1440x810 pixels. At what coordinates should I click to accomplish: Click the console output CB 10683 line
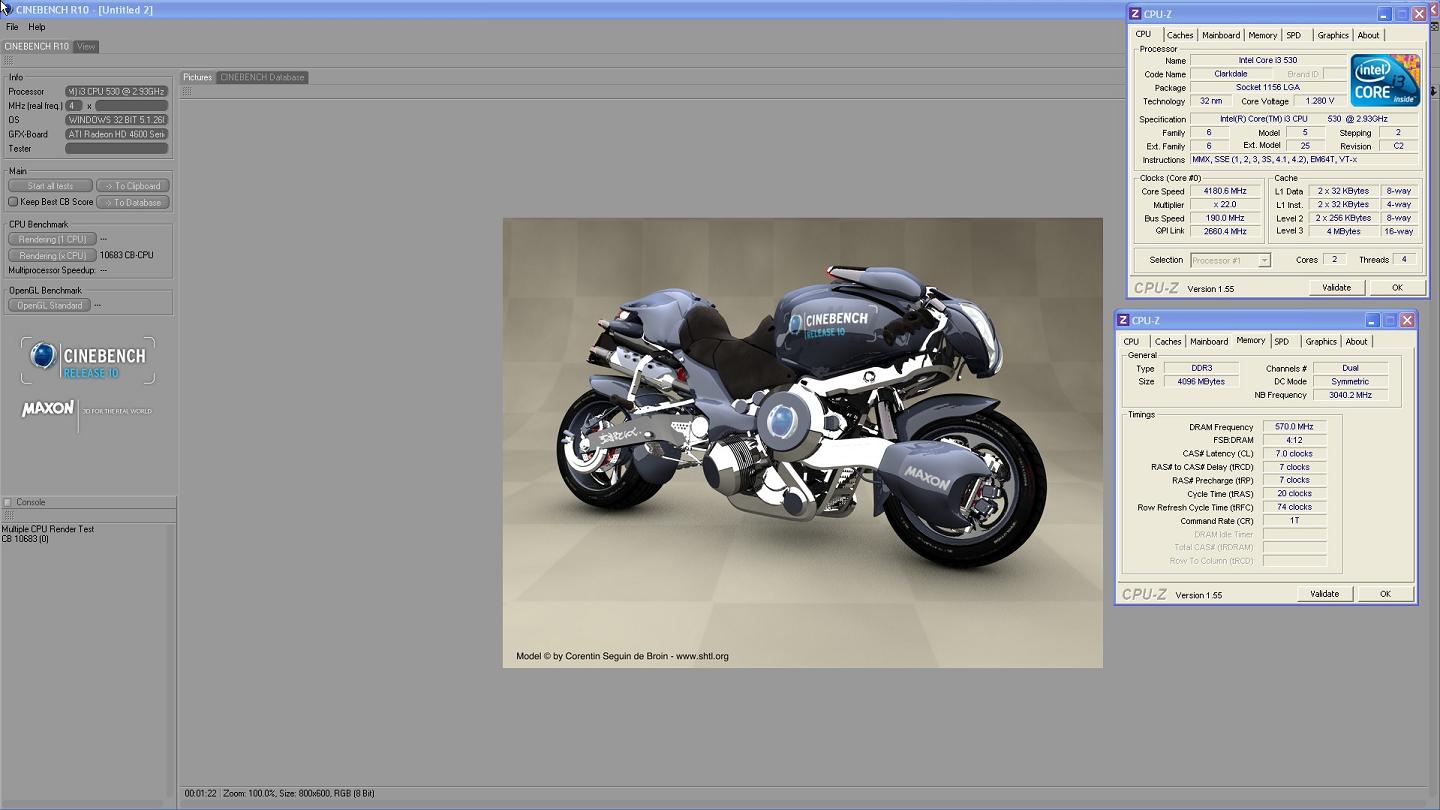click(x=25, y=539)
